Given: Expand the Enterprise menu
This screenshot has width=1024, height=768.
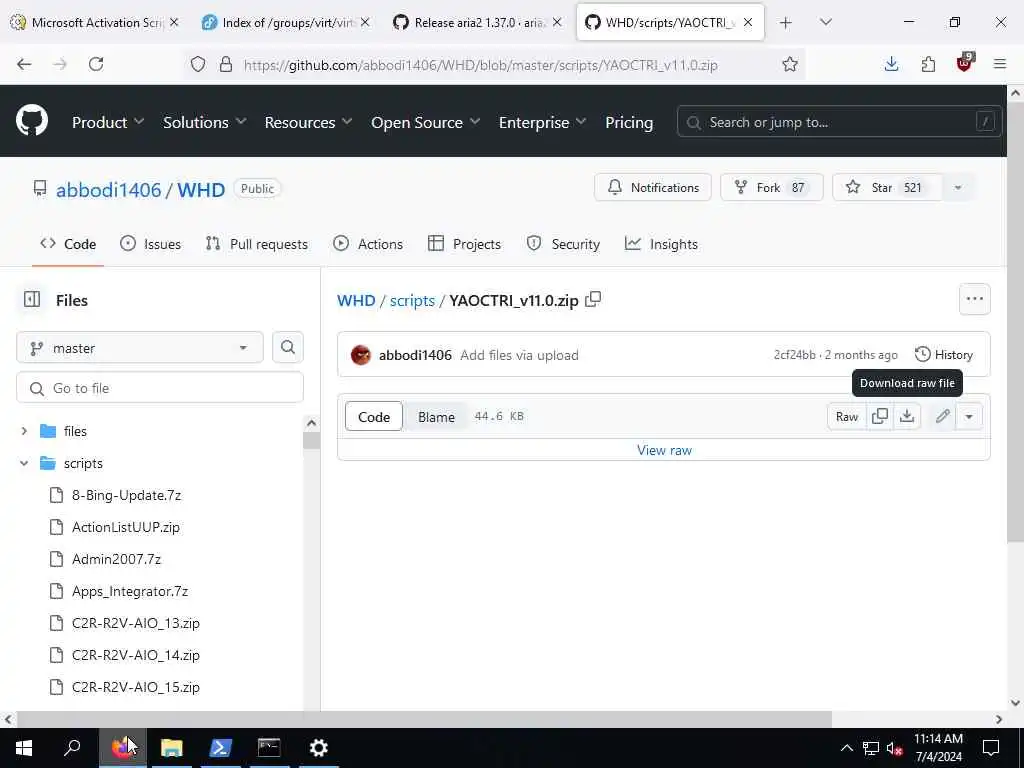Looking at the screenshot, I should pos(543,122).
